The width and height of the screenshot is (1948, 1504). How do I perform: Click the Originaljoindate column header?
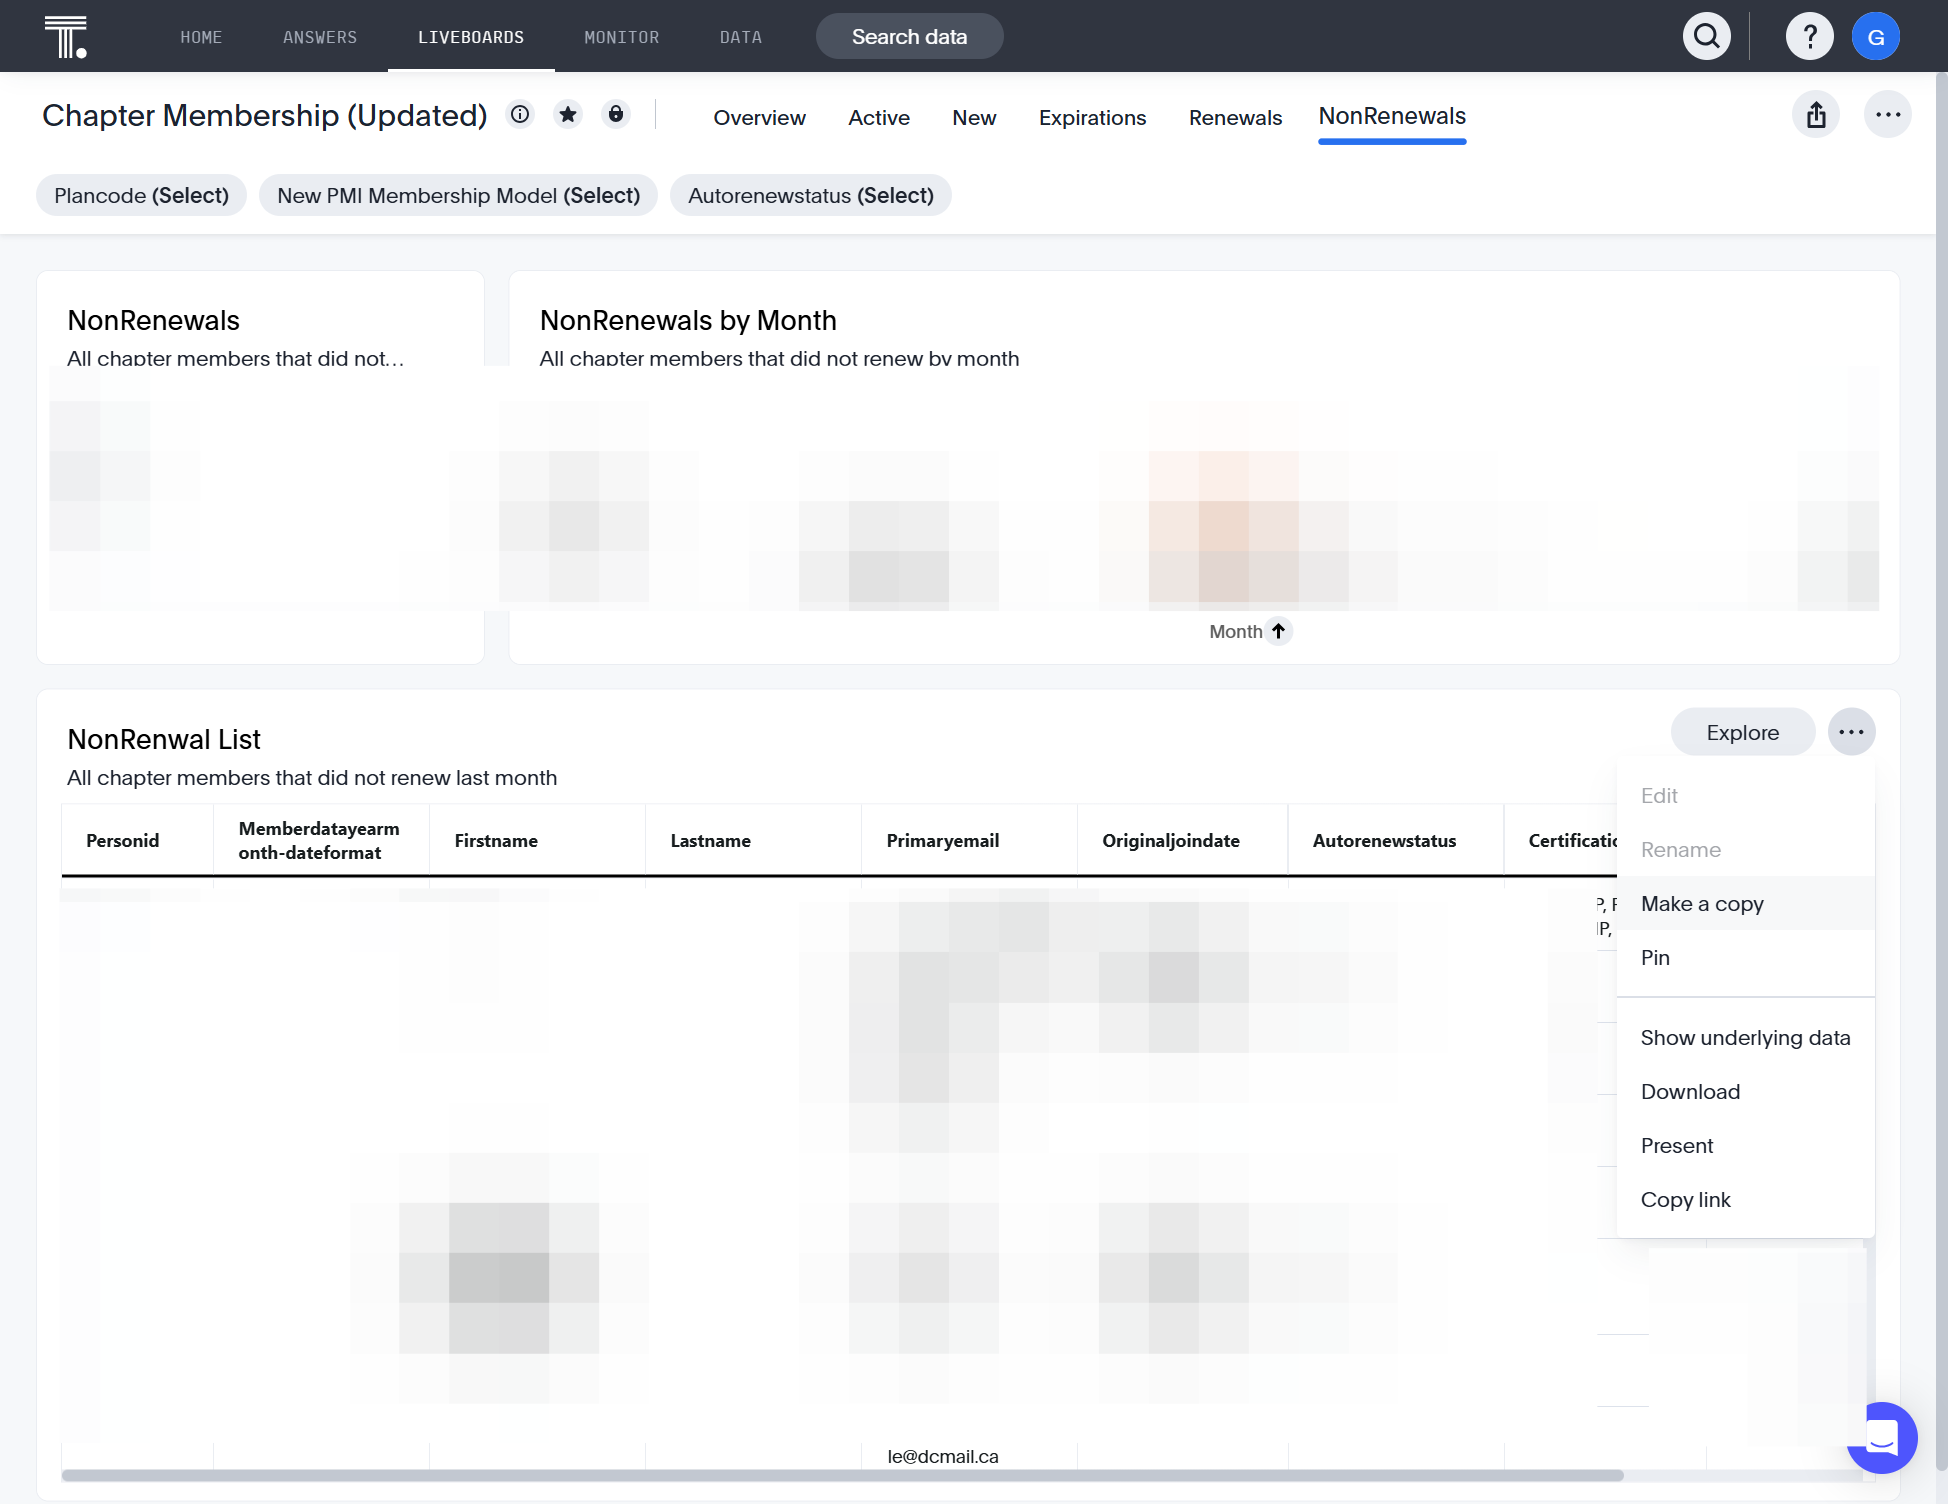pyautogui.click(x=1183, y=840)
